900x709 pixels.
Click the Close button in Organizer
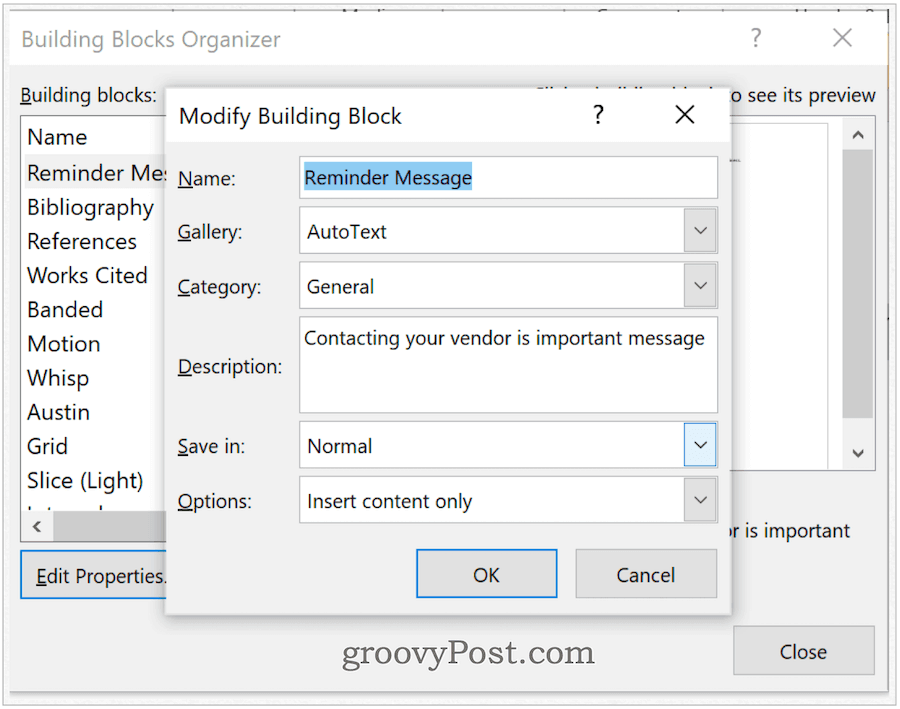(804, 651)
